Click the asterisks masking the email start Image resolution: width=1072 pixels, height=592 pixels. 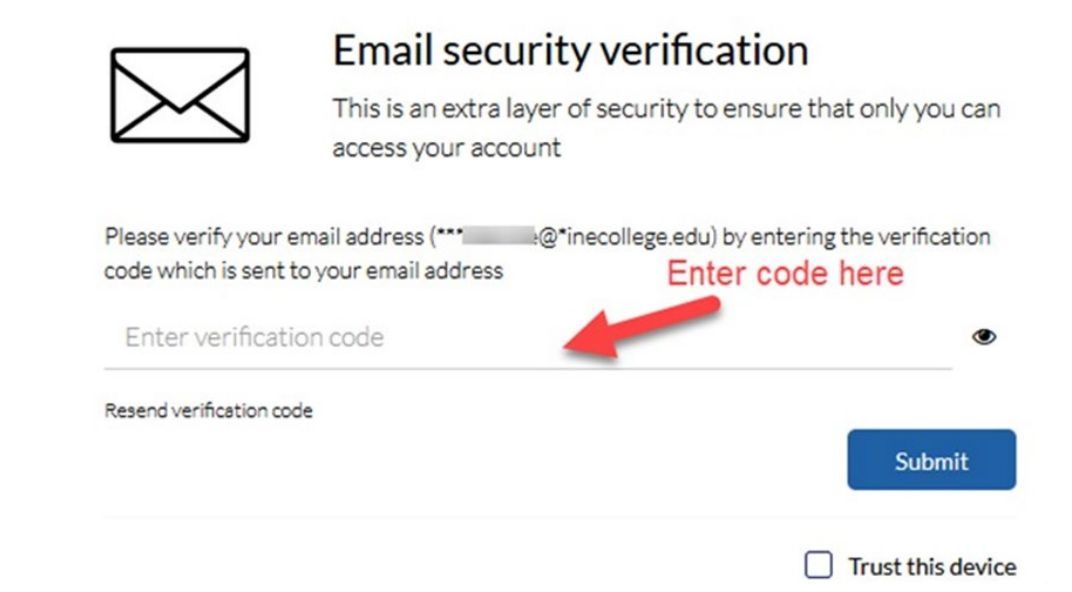coord(449,234)
